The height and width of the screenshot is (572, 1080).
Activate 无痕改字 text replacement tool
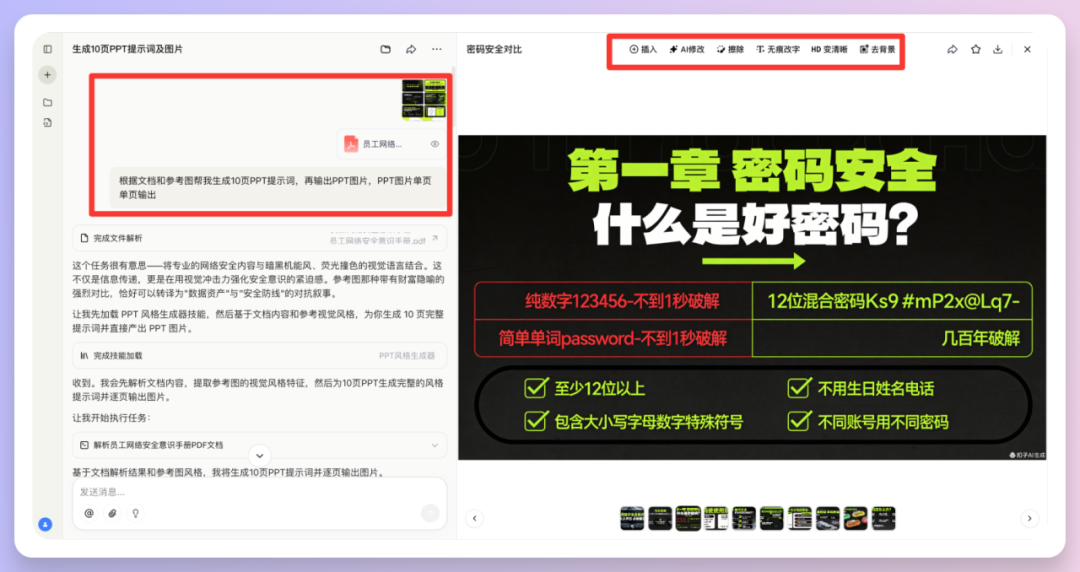(778, 49)
